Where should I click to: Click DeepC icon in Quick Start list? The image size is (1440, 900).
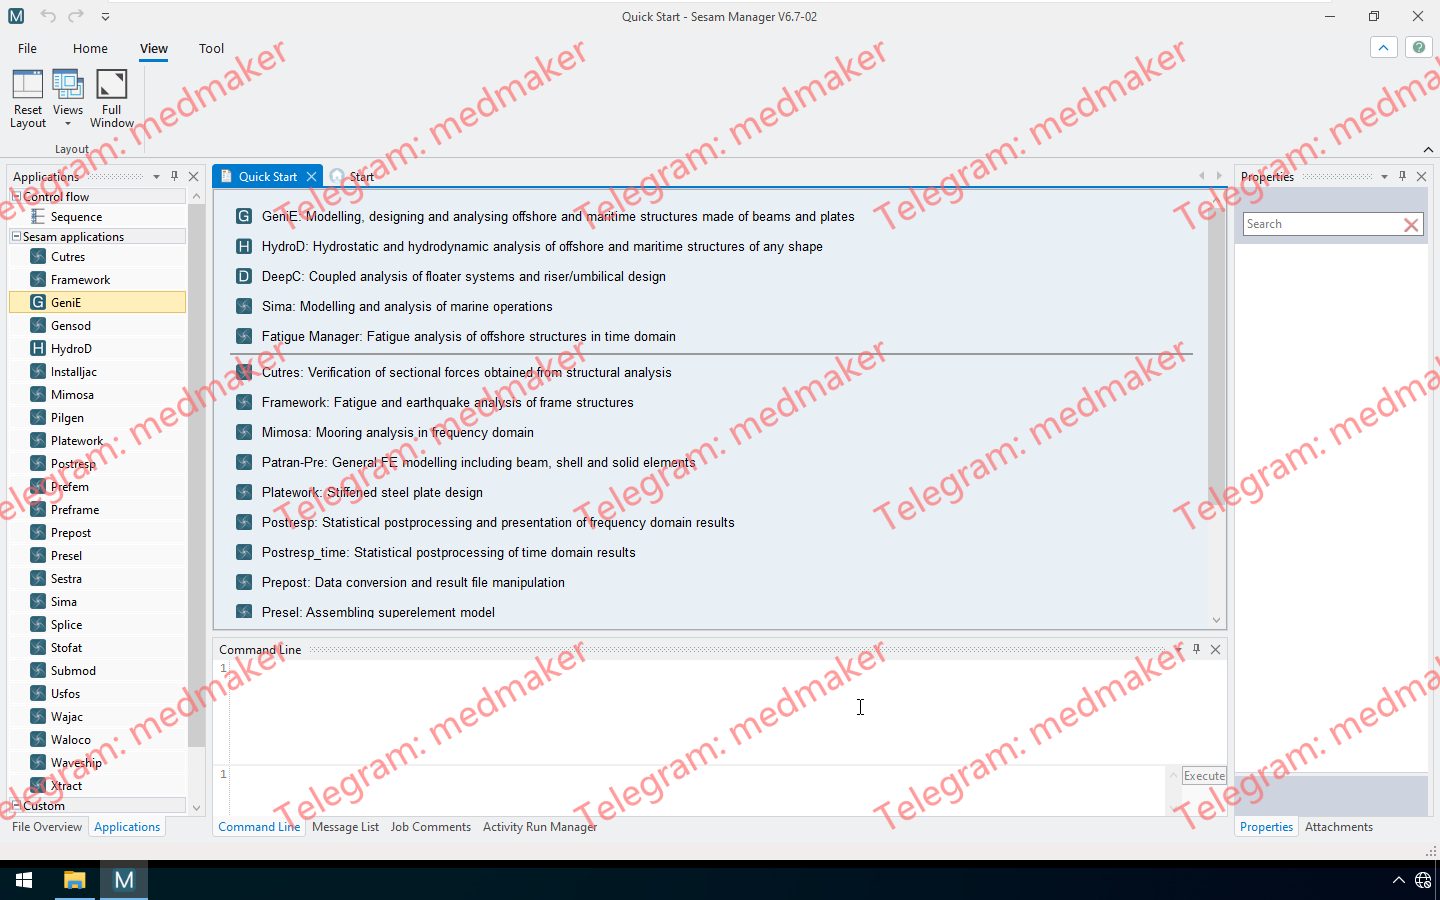click(x=243, y=276)
